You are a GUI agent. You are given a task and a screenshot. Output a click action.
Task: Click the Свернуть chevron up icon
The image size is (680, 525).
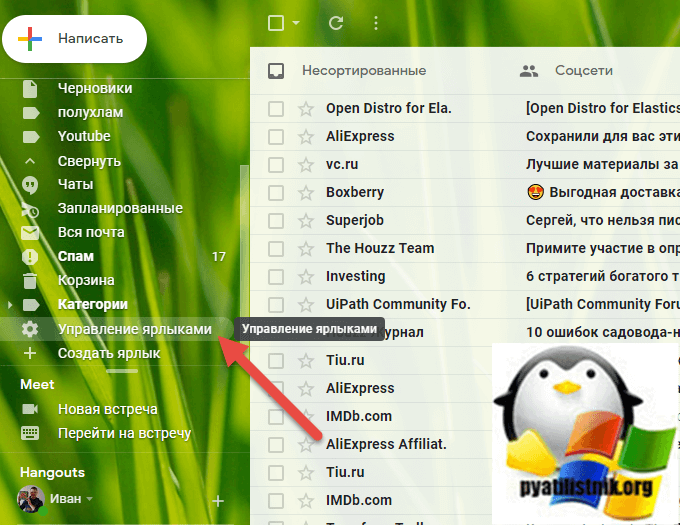[x=30, y=161]
